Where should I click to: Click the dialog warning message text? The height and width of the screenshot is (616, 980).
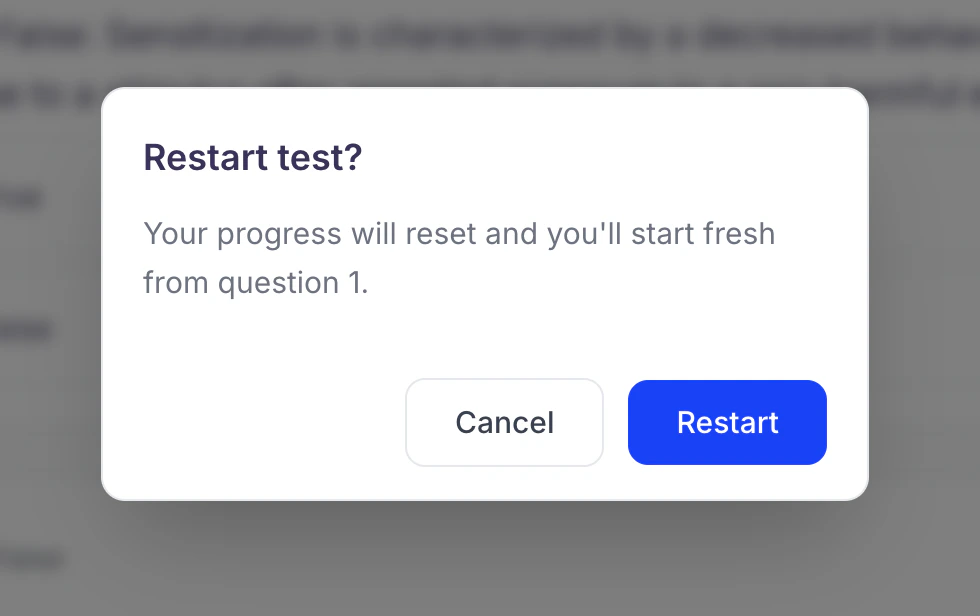(459, 257)
